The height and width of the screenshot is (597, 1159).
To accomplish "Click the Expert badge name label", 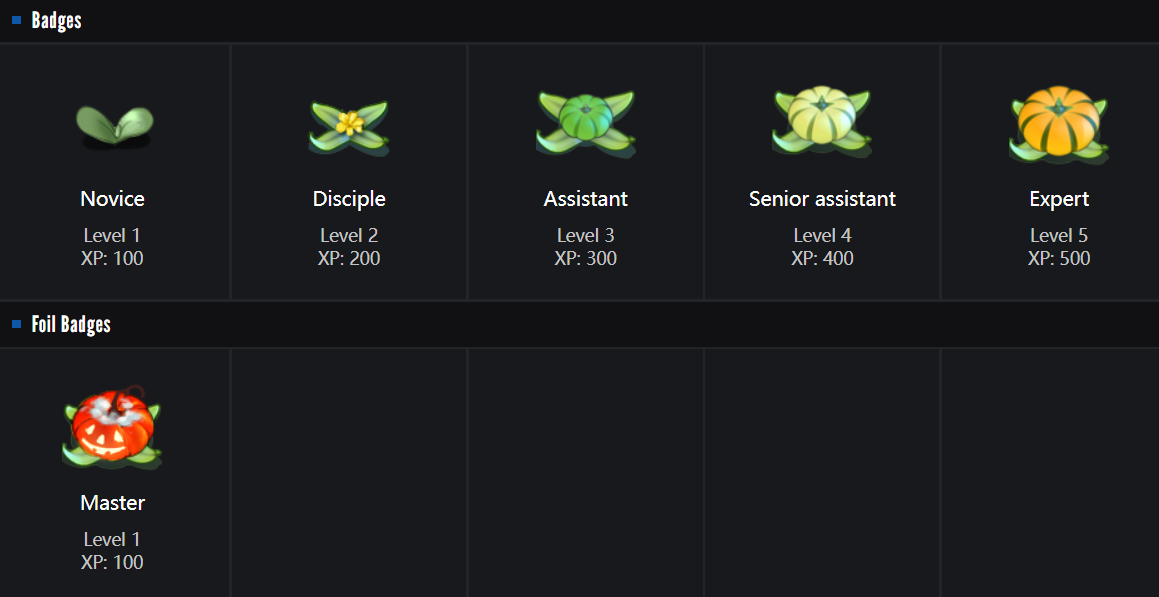I will click(x=1059, y=199).
